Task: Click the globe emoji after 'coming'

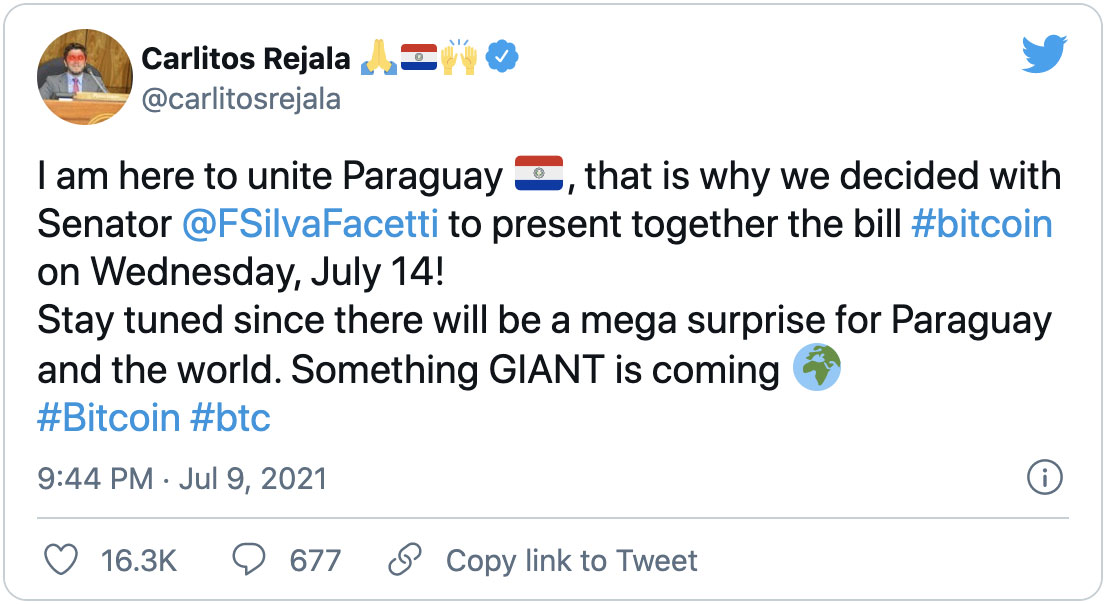Action: 816,369
